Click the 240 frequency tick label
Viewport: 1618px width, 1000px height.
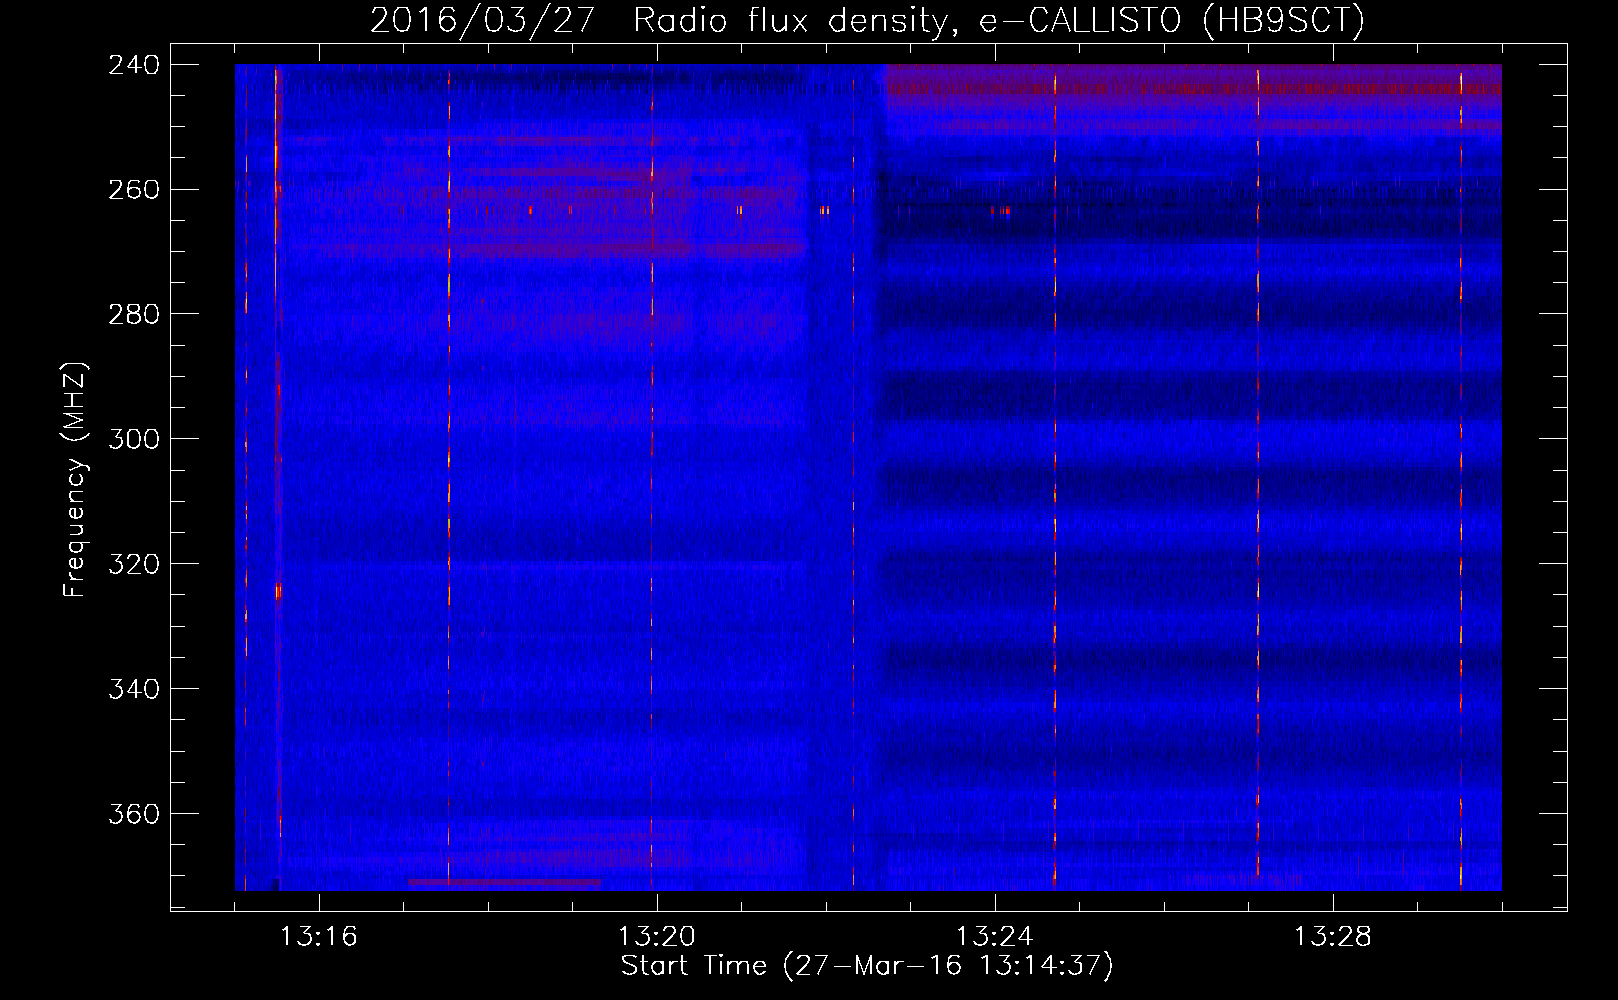pos(134,64)
